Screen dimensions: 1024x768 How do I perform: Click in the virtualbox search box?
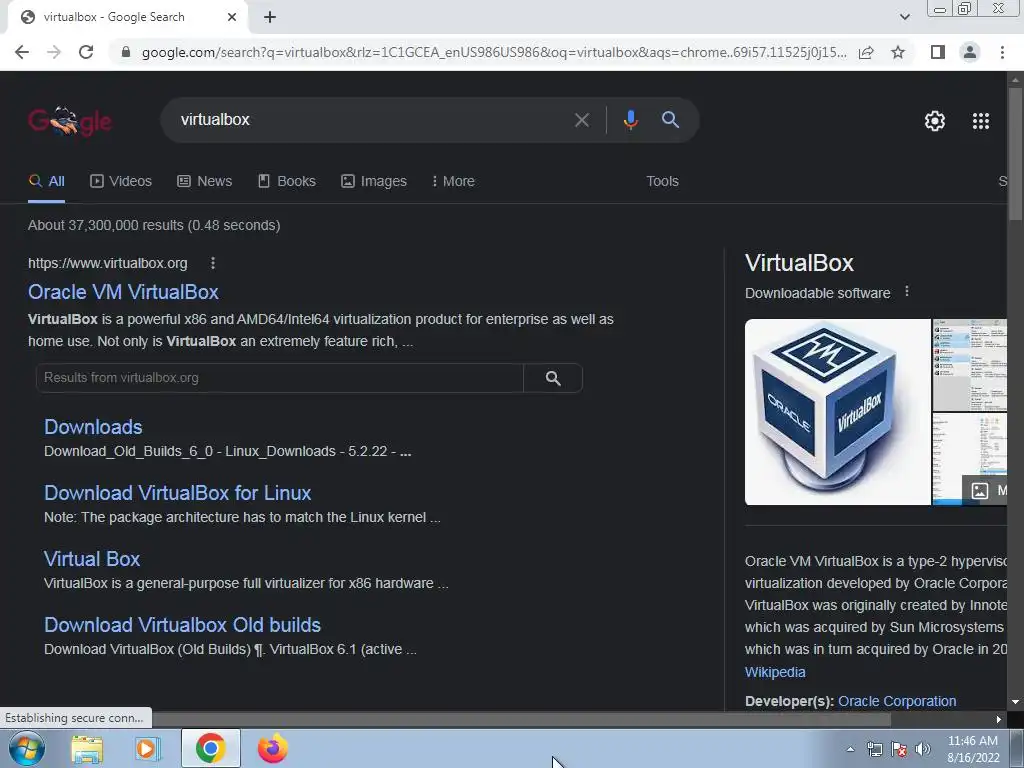[366, 120]
